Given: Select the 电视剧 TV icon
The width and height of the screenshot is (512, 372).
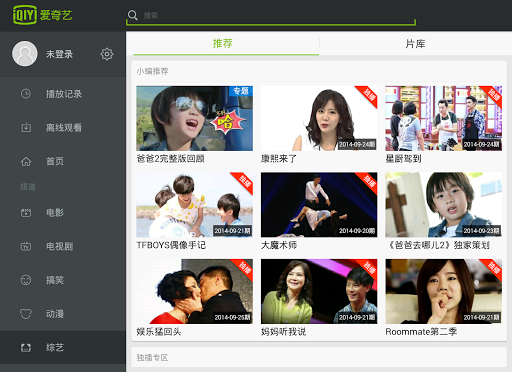Looking at the screenshot, I should [x=26, y=246].
